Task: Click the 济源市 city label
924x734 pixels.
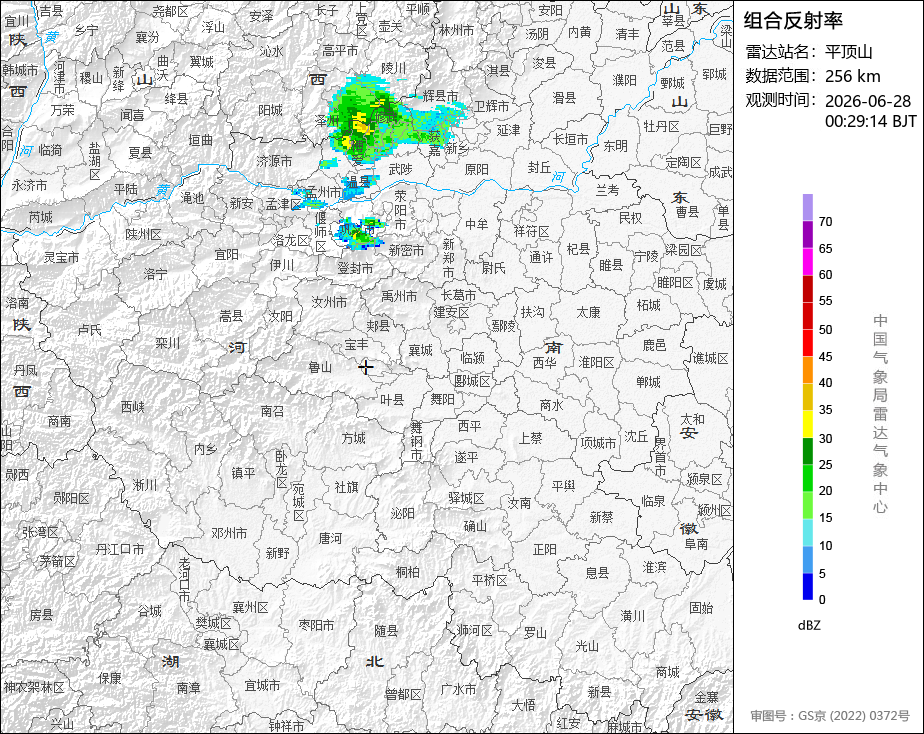Action: pos(275,160)
